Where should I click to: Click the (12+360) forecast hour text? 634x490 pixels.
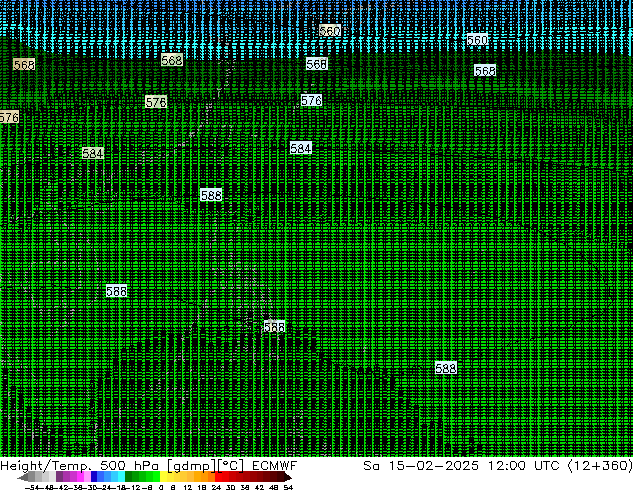pos(600,465)
